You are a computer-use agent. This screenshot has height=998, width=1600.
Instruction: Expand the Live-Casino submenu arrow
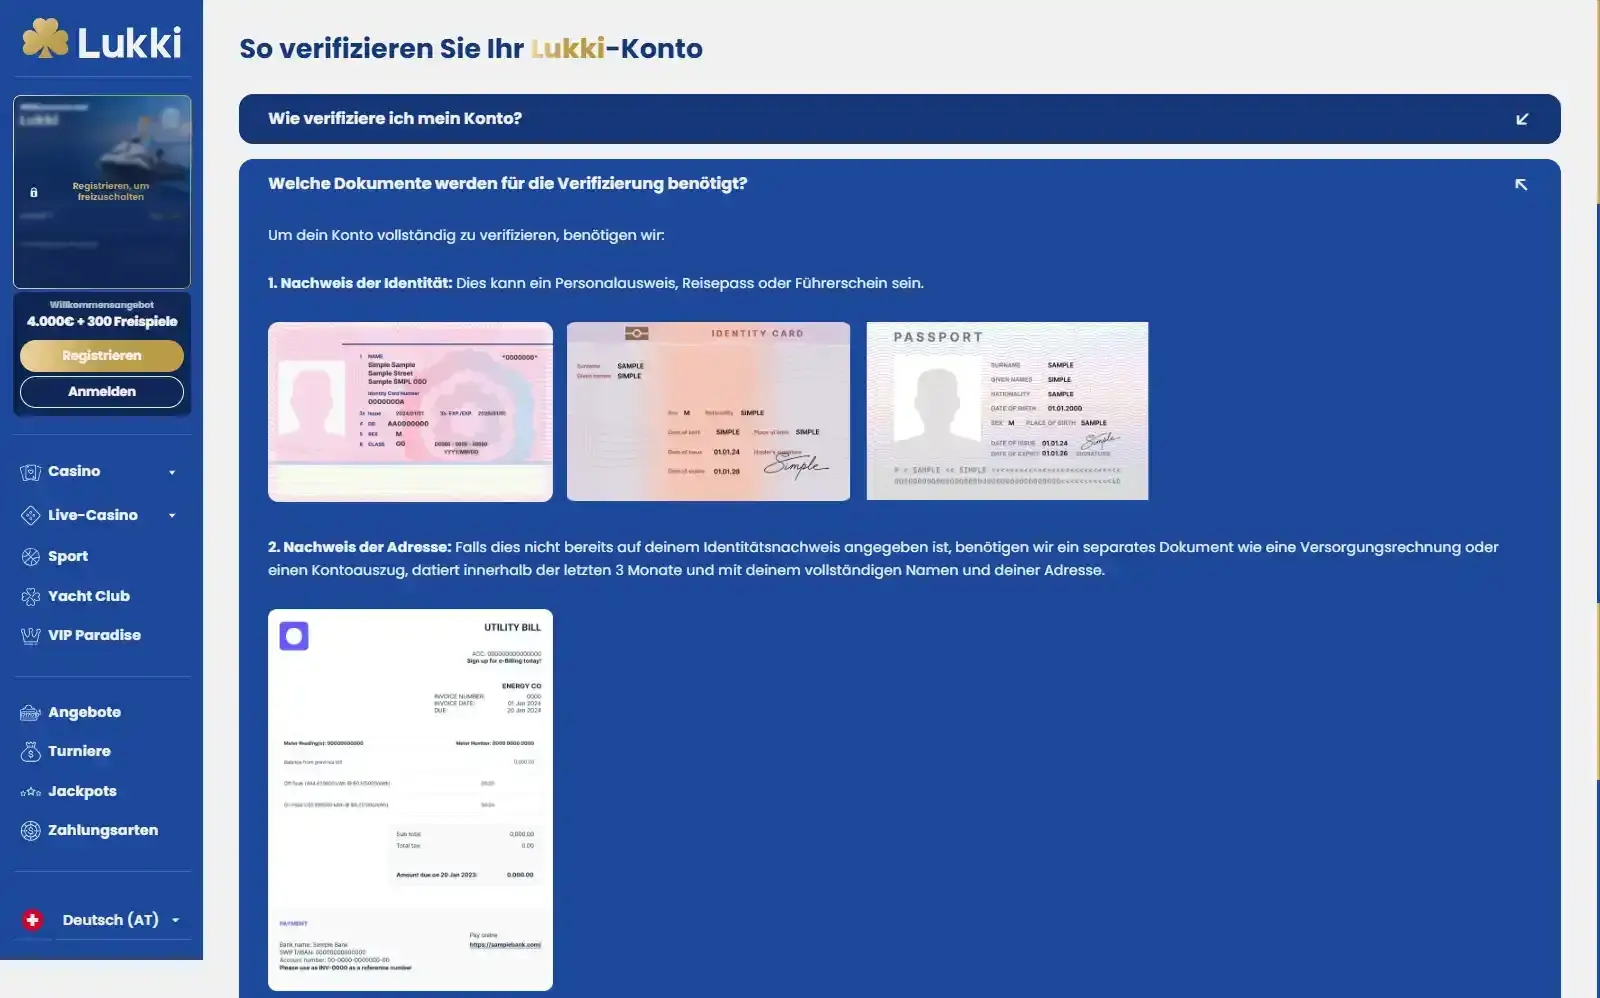pyautogui.click(x=172, y=516)
